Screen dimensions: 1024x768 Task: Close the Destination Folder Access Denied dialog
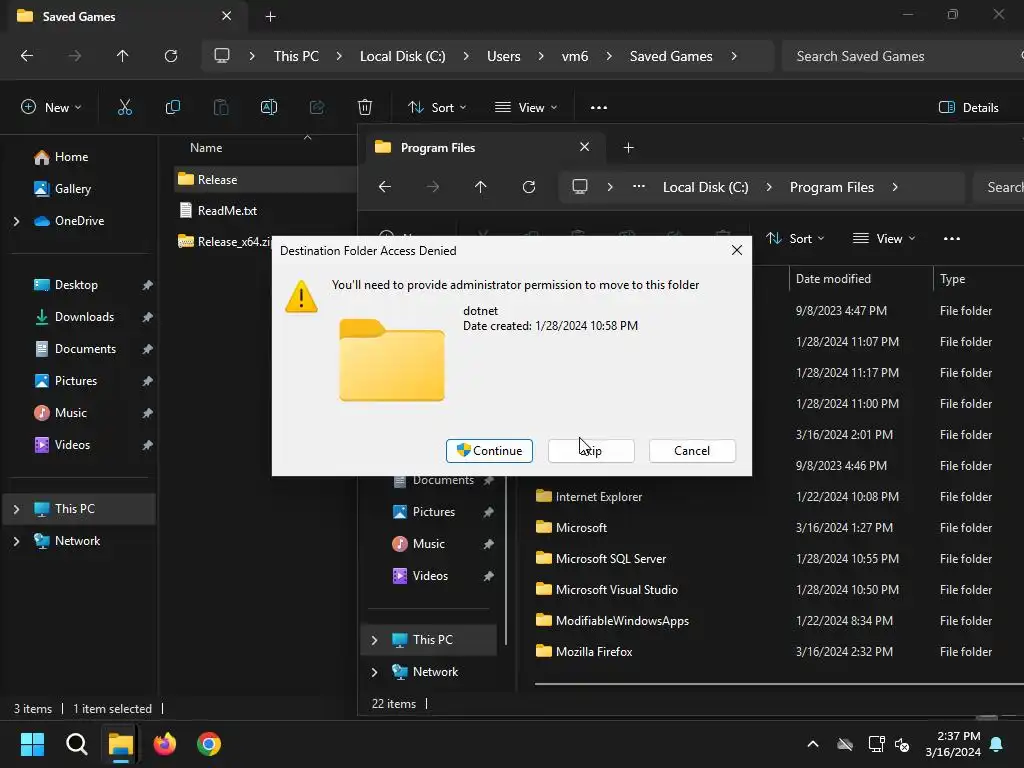(737, 250)
